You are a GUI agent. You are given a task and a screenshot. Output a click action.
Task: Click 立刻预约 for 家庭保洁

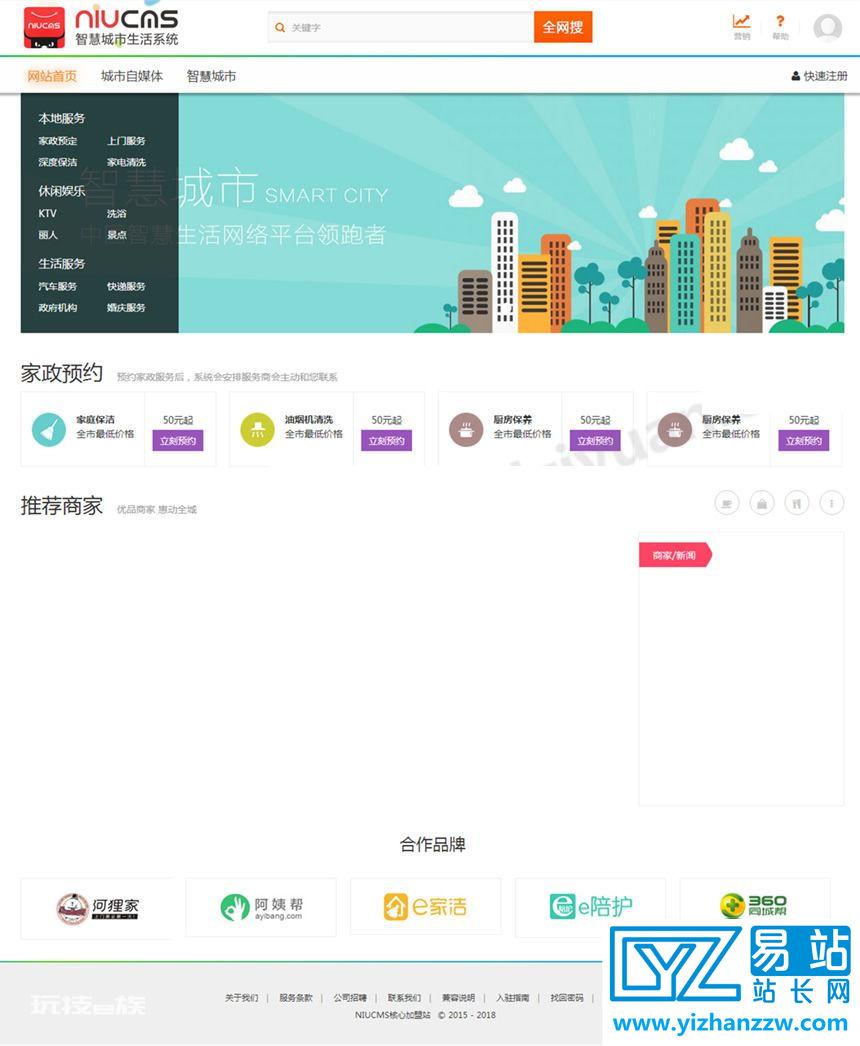coord(178,440)
